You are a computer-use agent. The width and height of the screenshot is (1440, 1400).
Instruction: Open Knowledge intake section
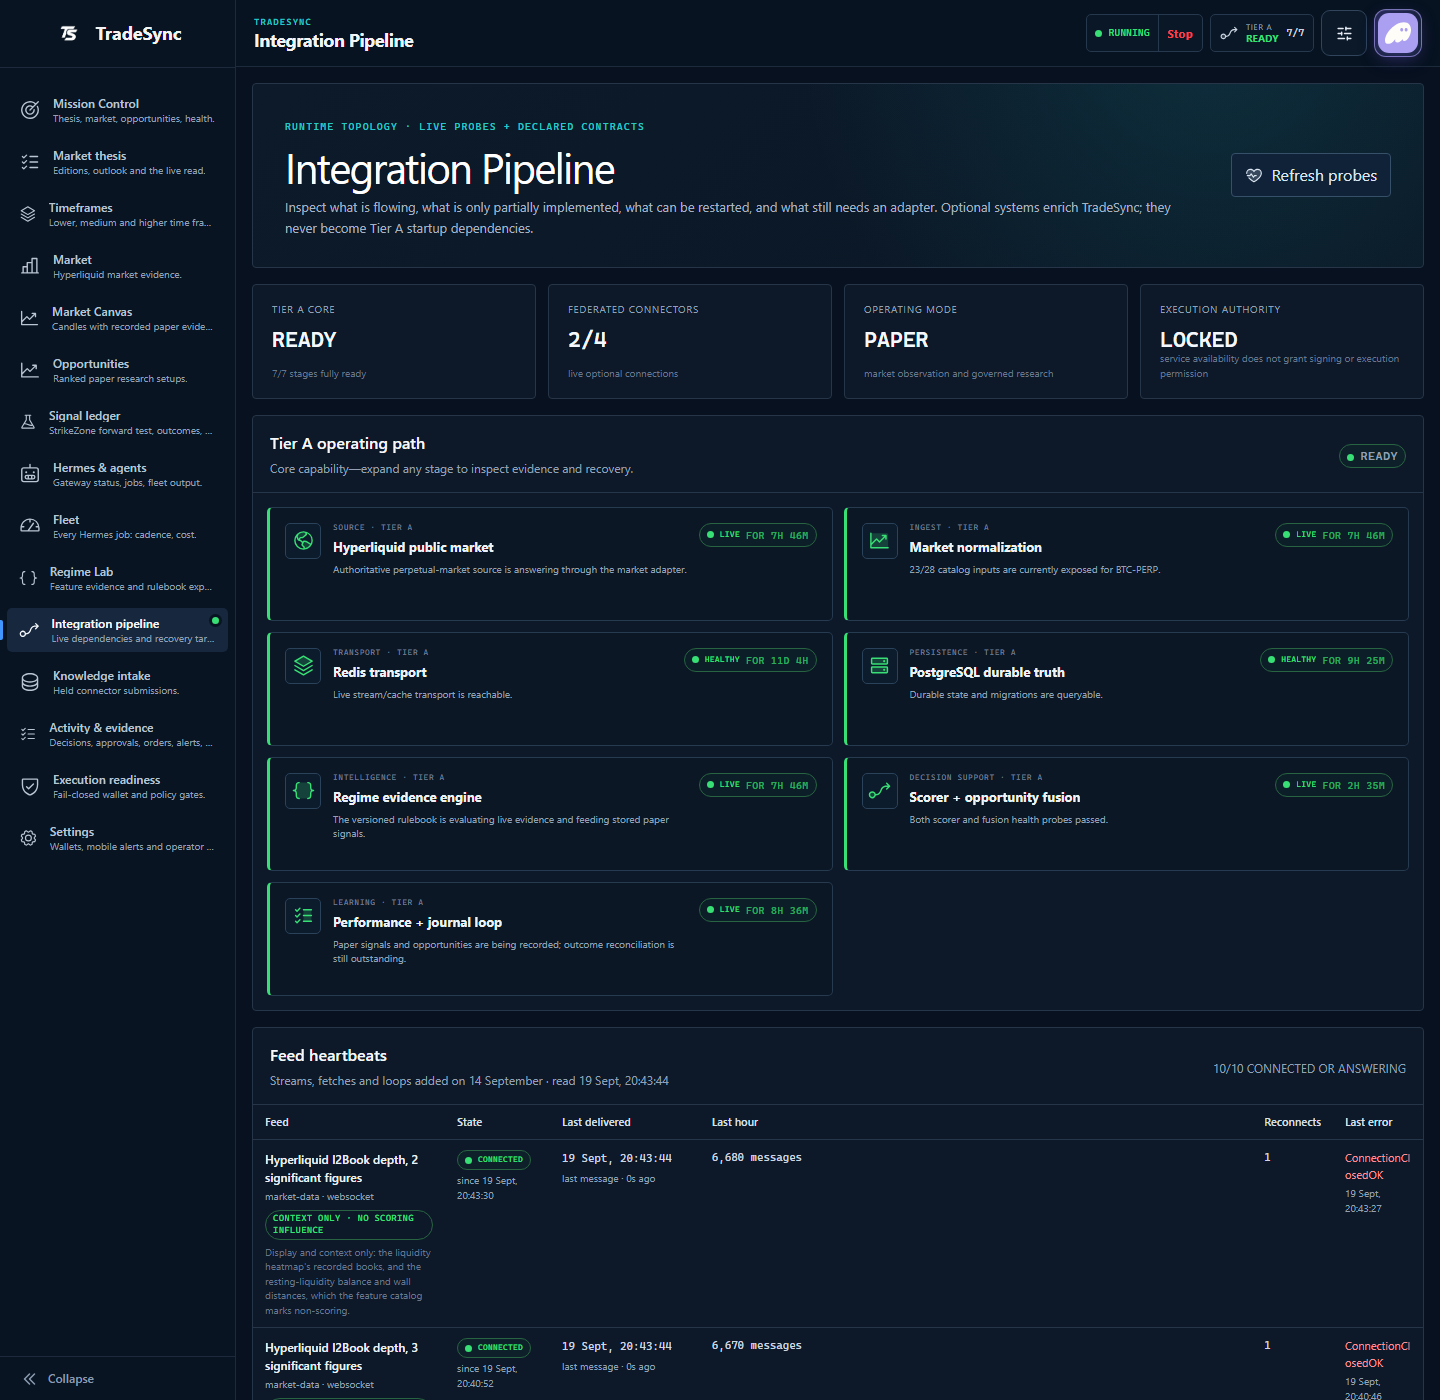point(117,682)
